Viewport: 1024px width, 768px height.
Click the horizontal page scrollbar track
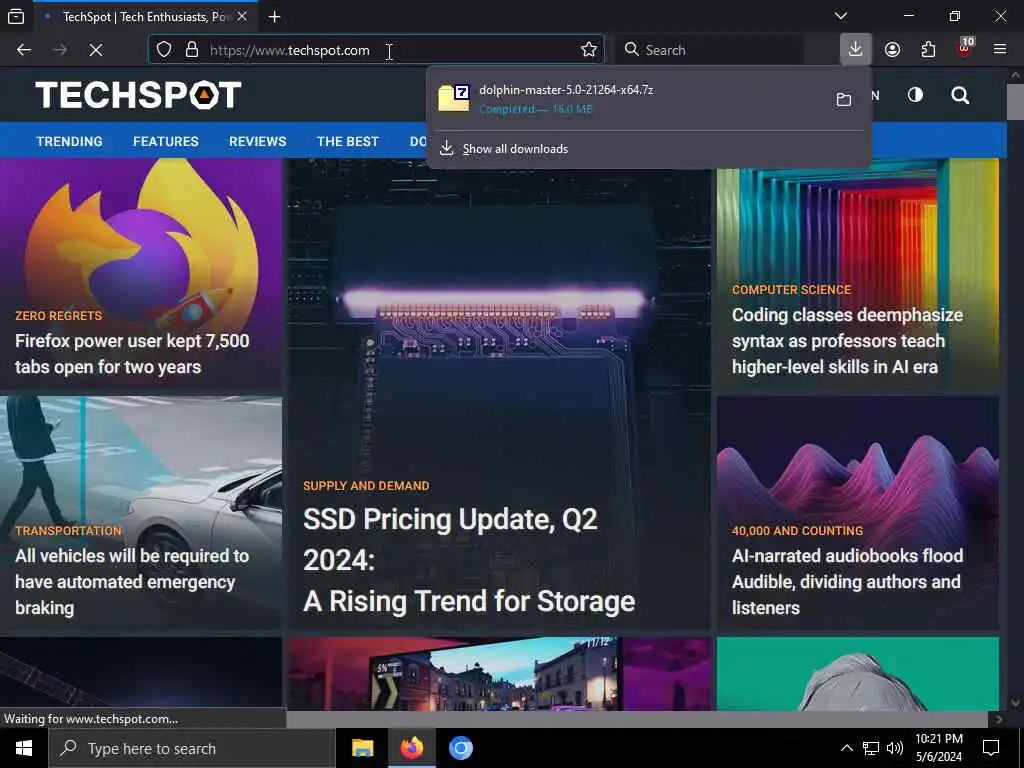coord(637,719)
